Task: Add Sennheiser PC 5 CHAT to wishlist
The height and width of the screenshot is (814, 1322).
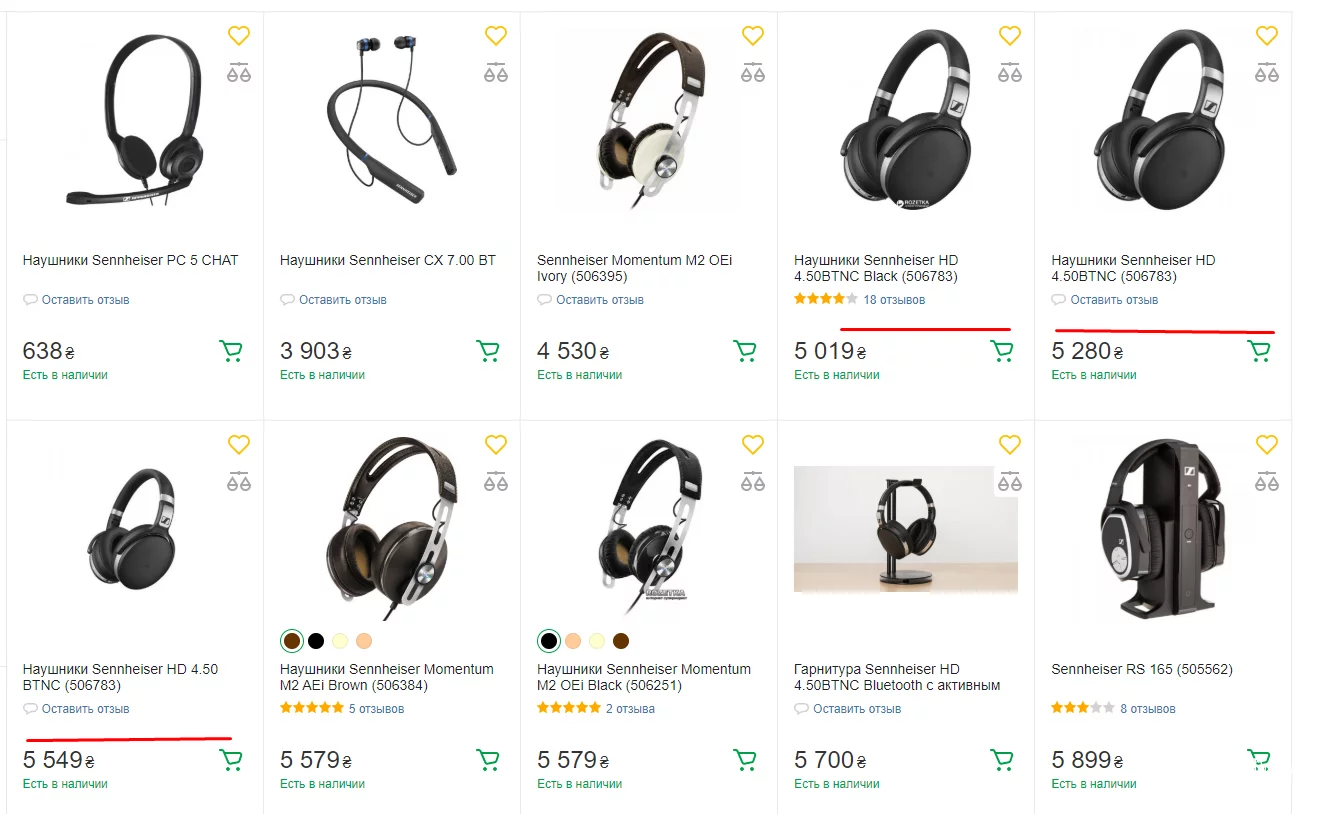Action: pyautogui.click(x=238, y=36)
